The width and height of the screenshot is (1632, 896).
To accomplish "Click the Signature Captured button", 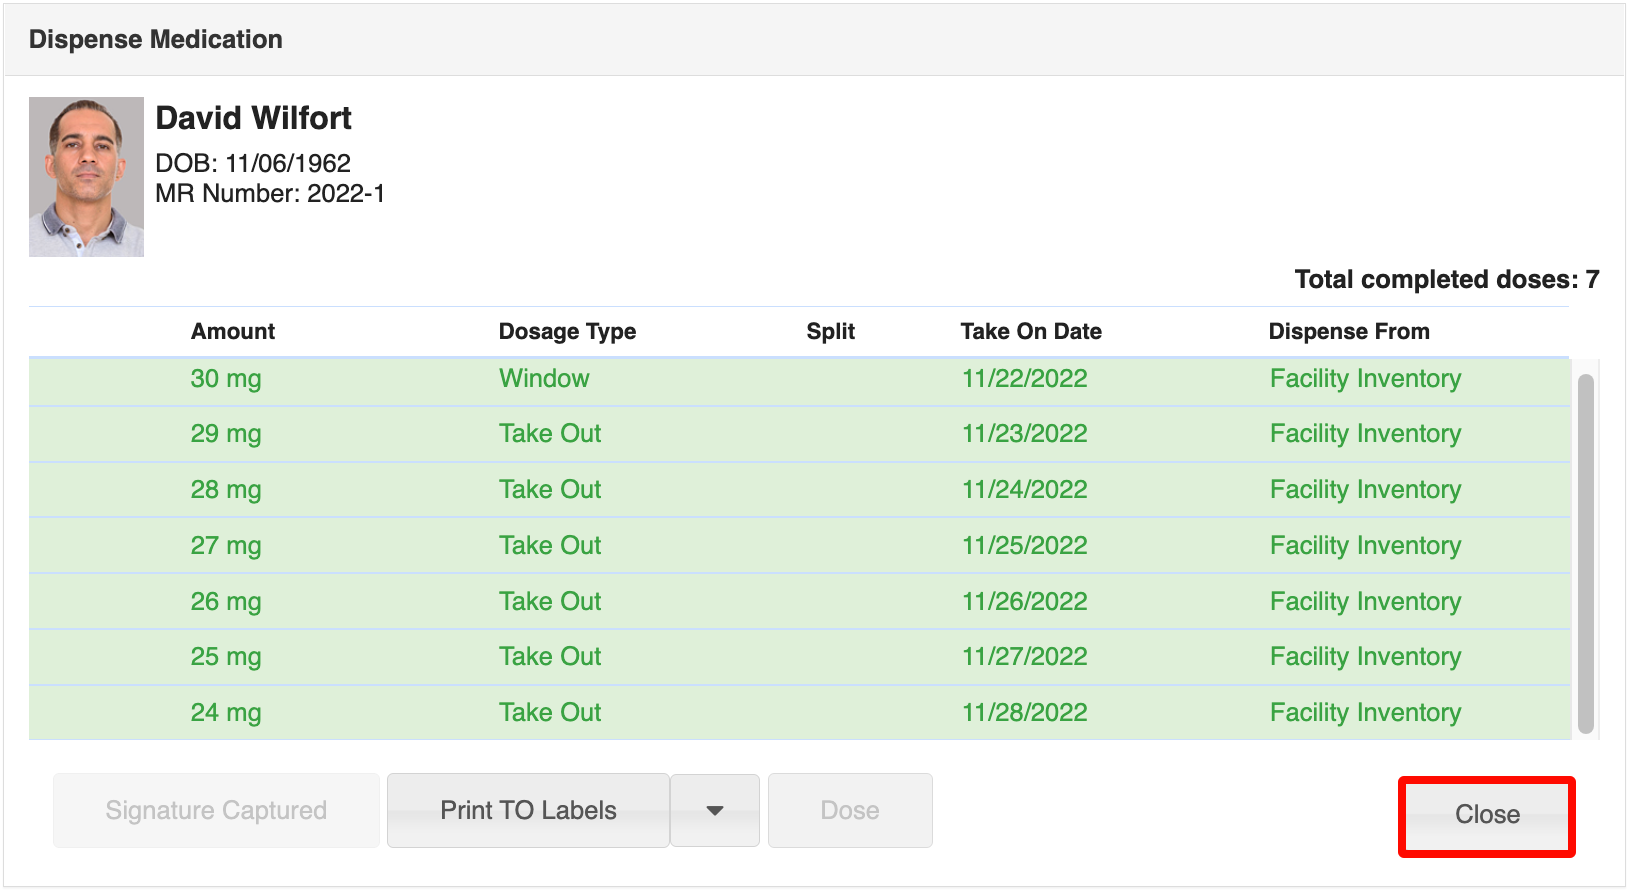I will point(216,811).
